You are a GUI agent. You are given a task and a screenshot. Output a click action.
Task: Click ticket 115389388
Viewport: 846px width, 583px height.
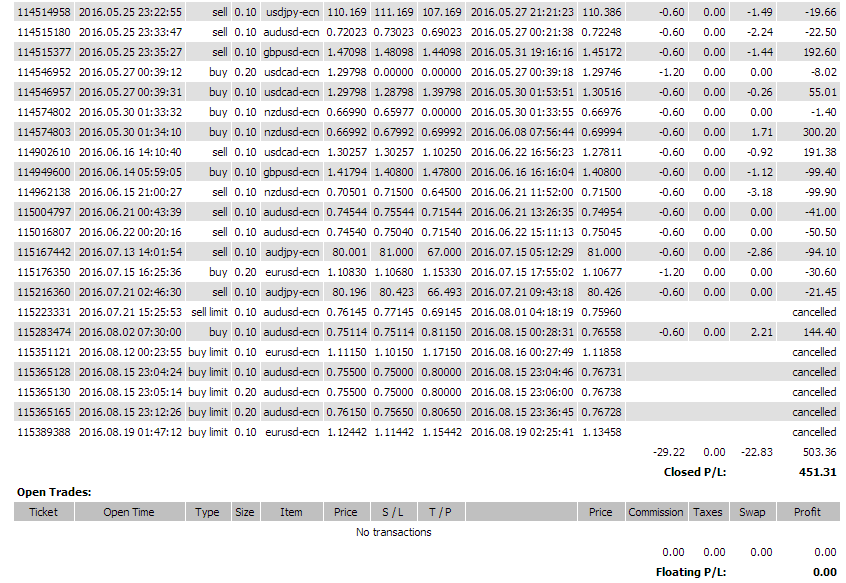[x=44, y=431]
